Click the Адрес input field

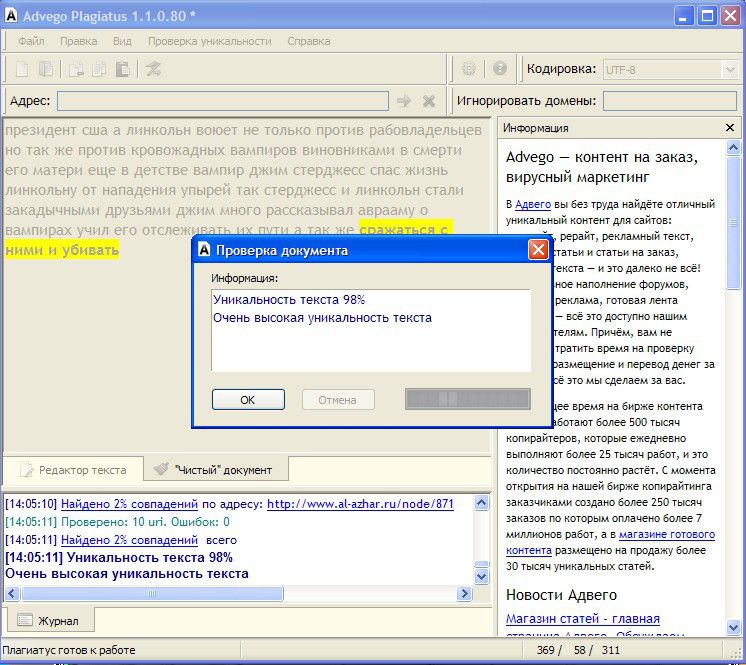pyautogui.click(x=223, y=101)
